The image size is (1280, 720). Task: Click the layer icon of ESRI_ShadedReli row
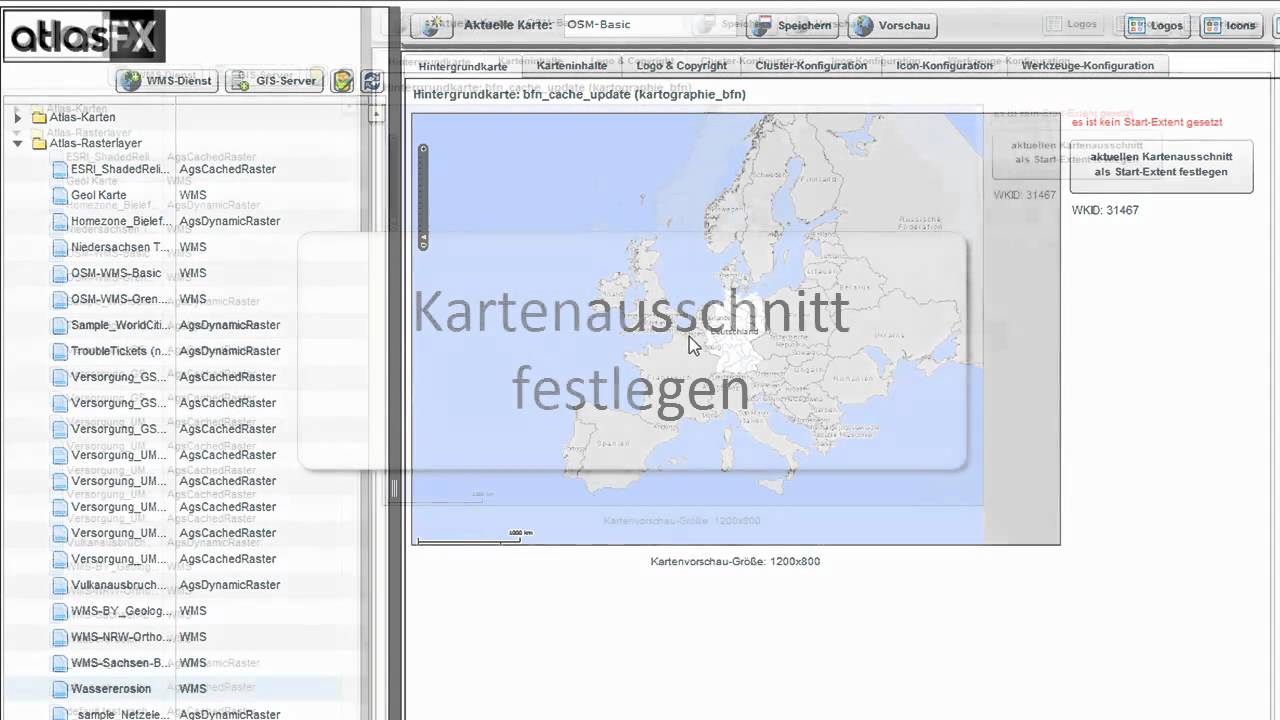pos(60,169)
